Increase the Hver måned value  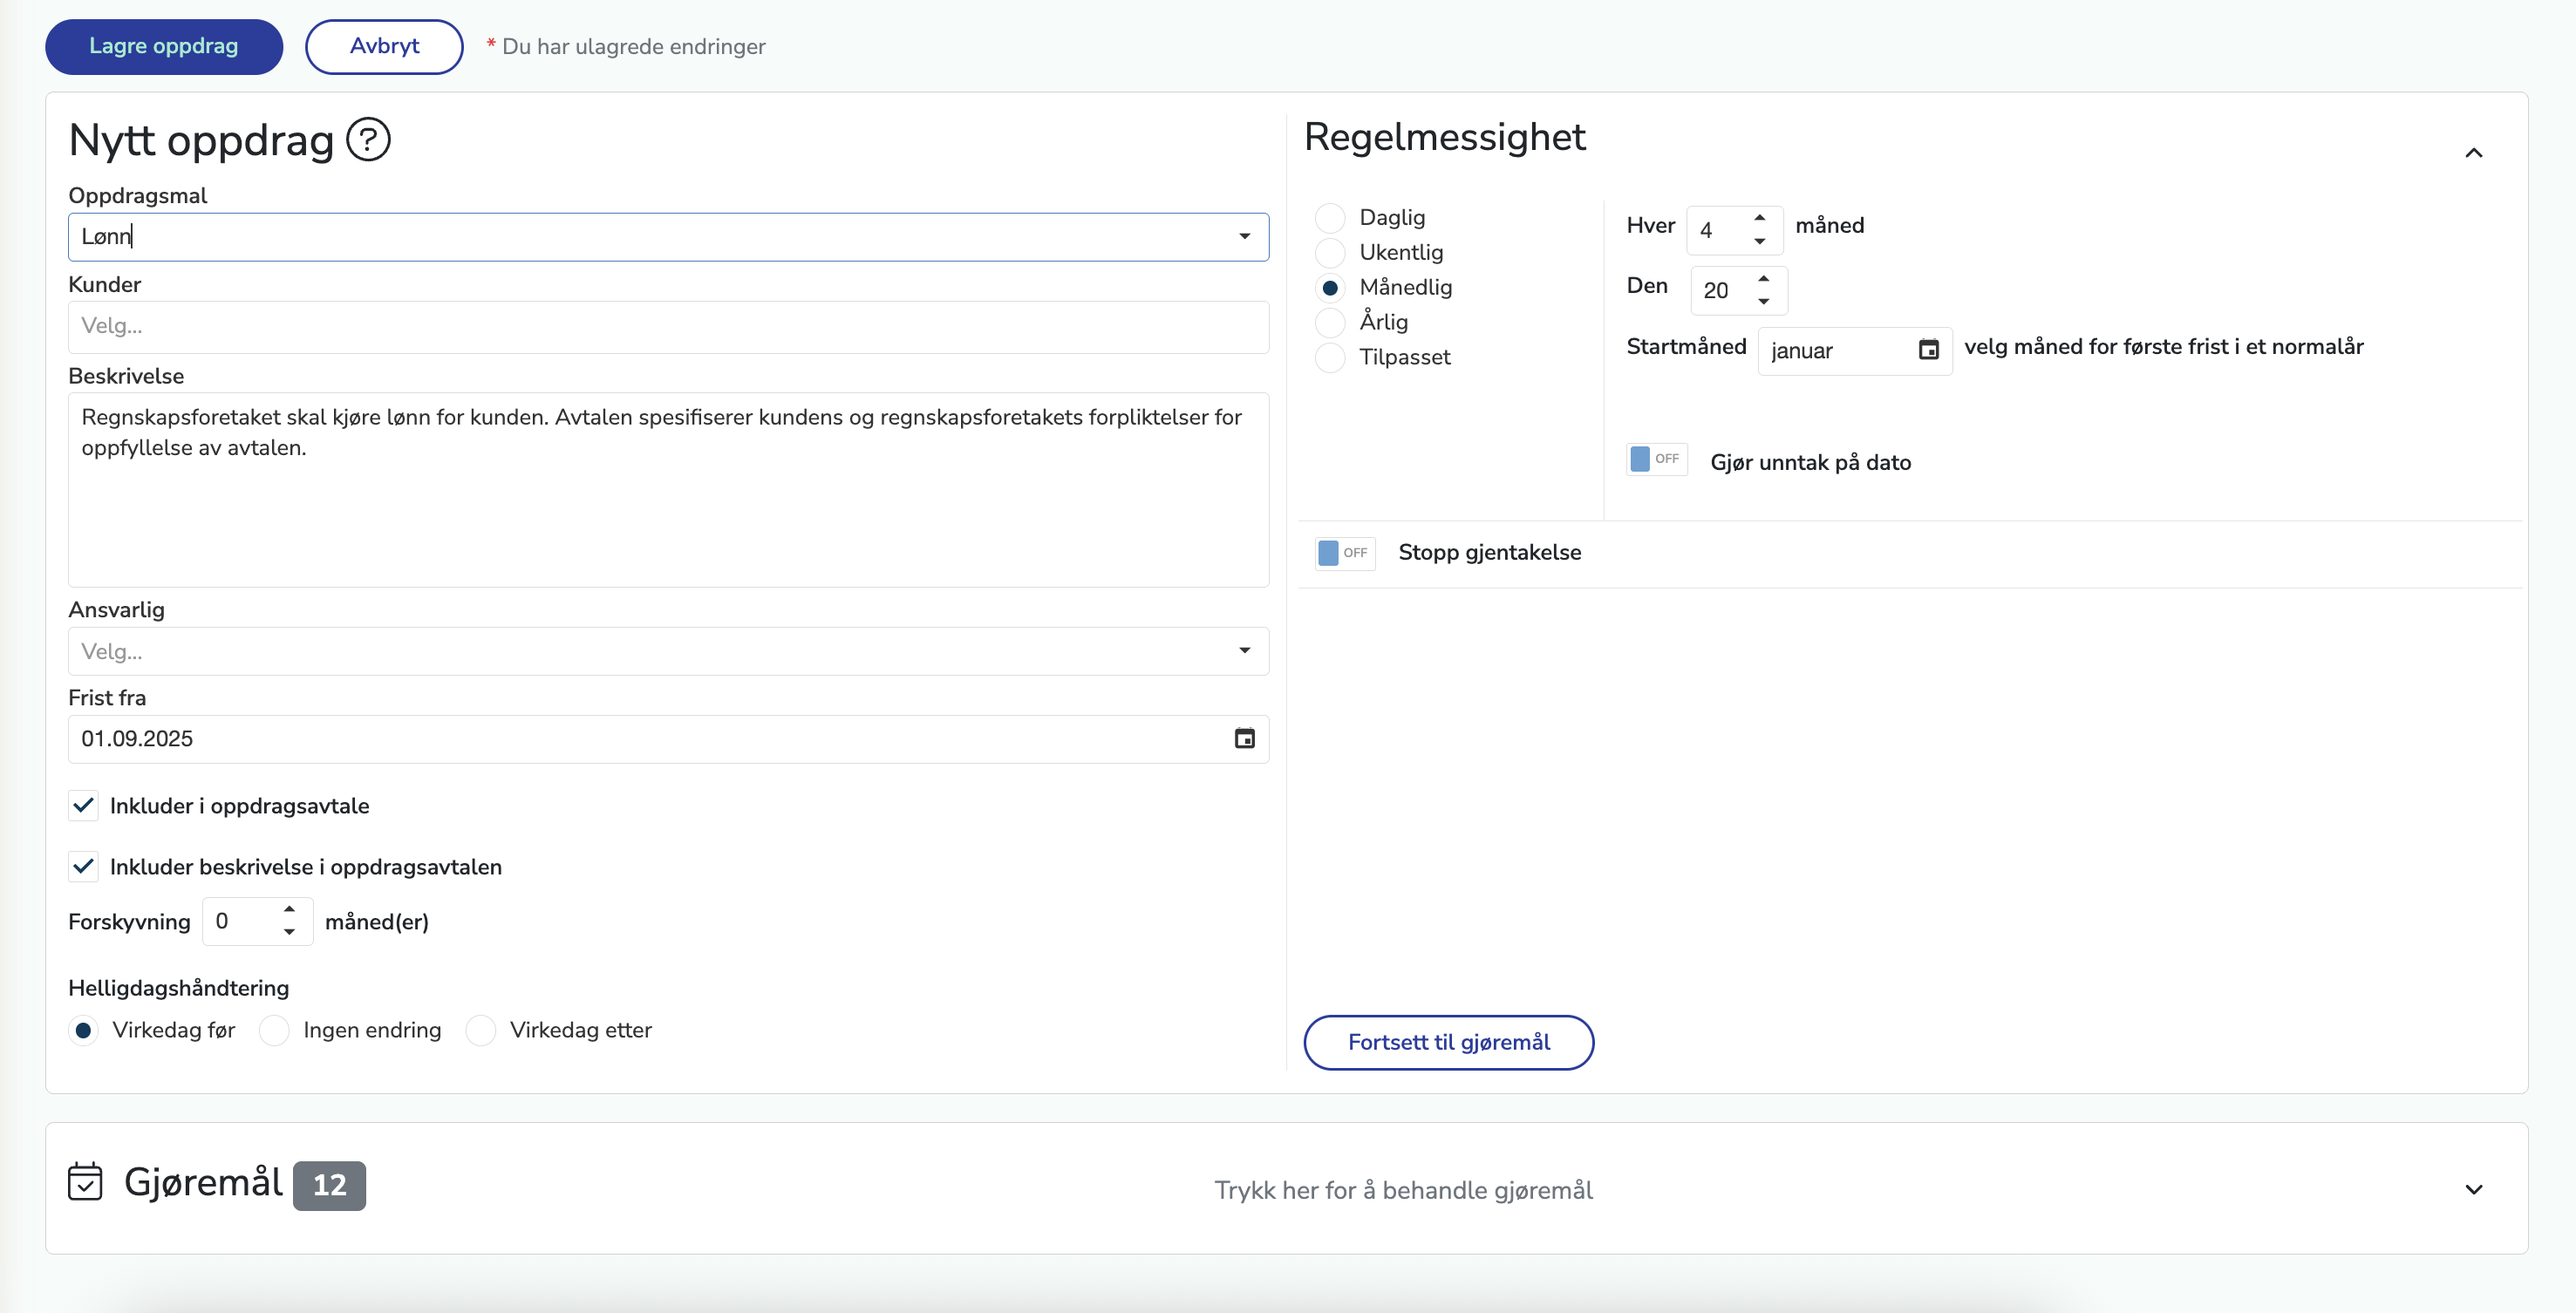1759,218
